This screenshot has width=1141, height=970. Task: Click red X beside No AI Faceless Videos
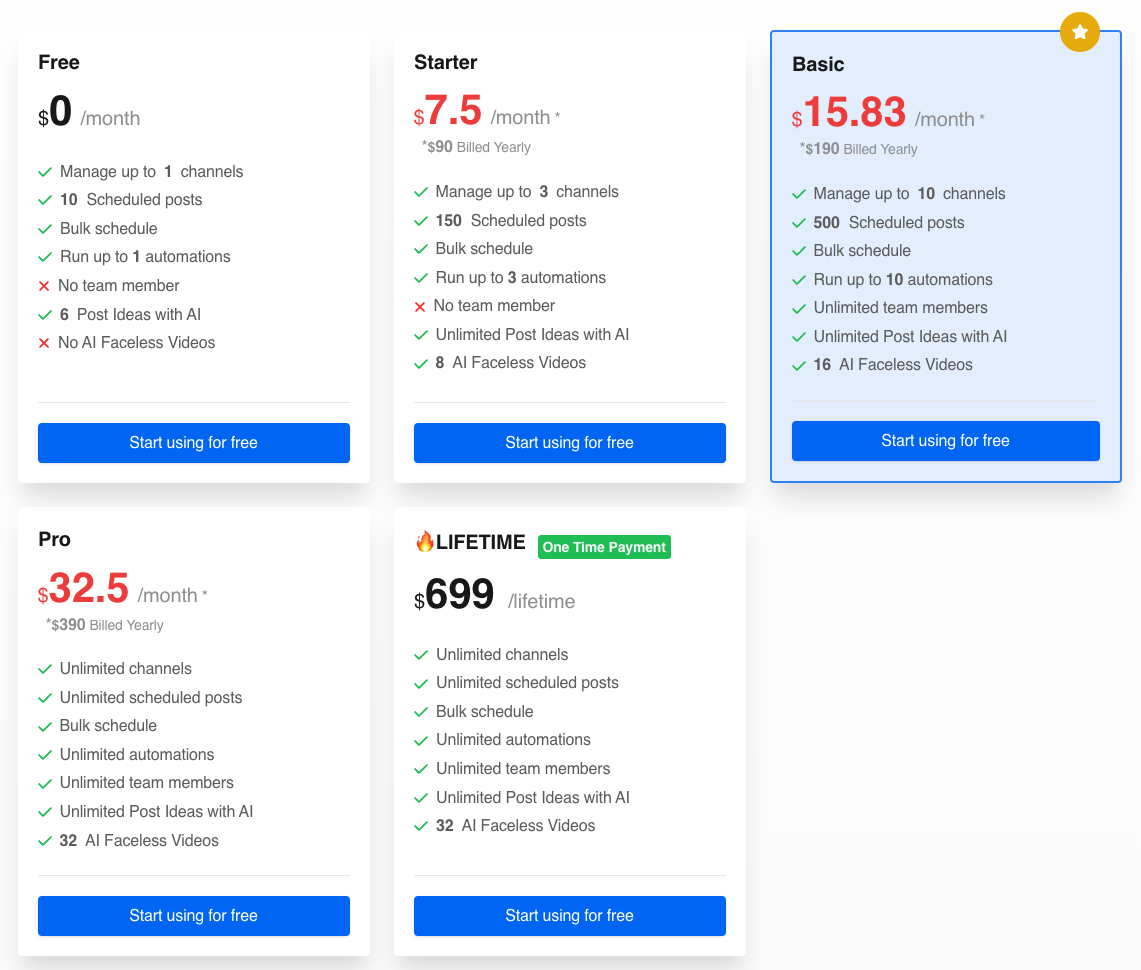44,343
